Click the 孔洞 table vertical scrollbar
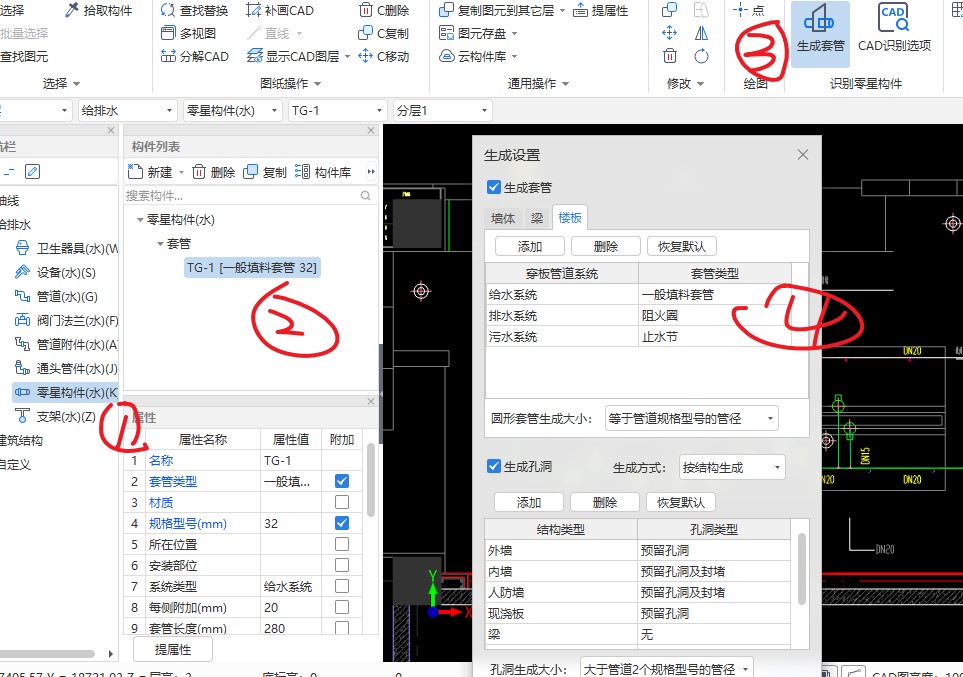This screenshot has width=963, height=677. (x=801, y=569)
